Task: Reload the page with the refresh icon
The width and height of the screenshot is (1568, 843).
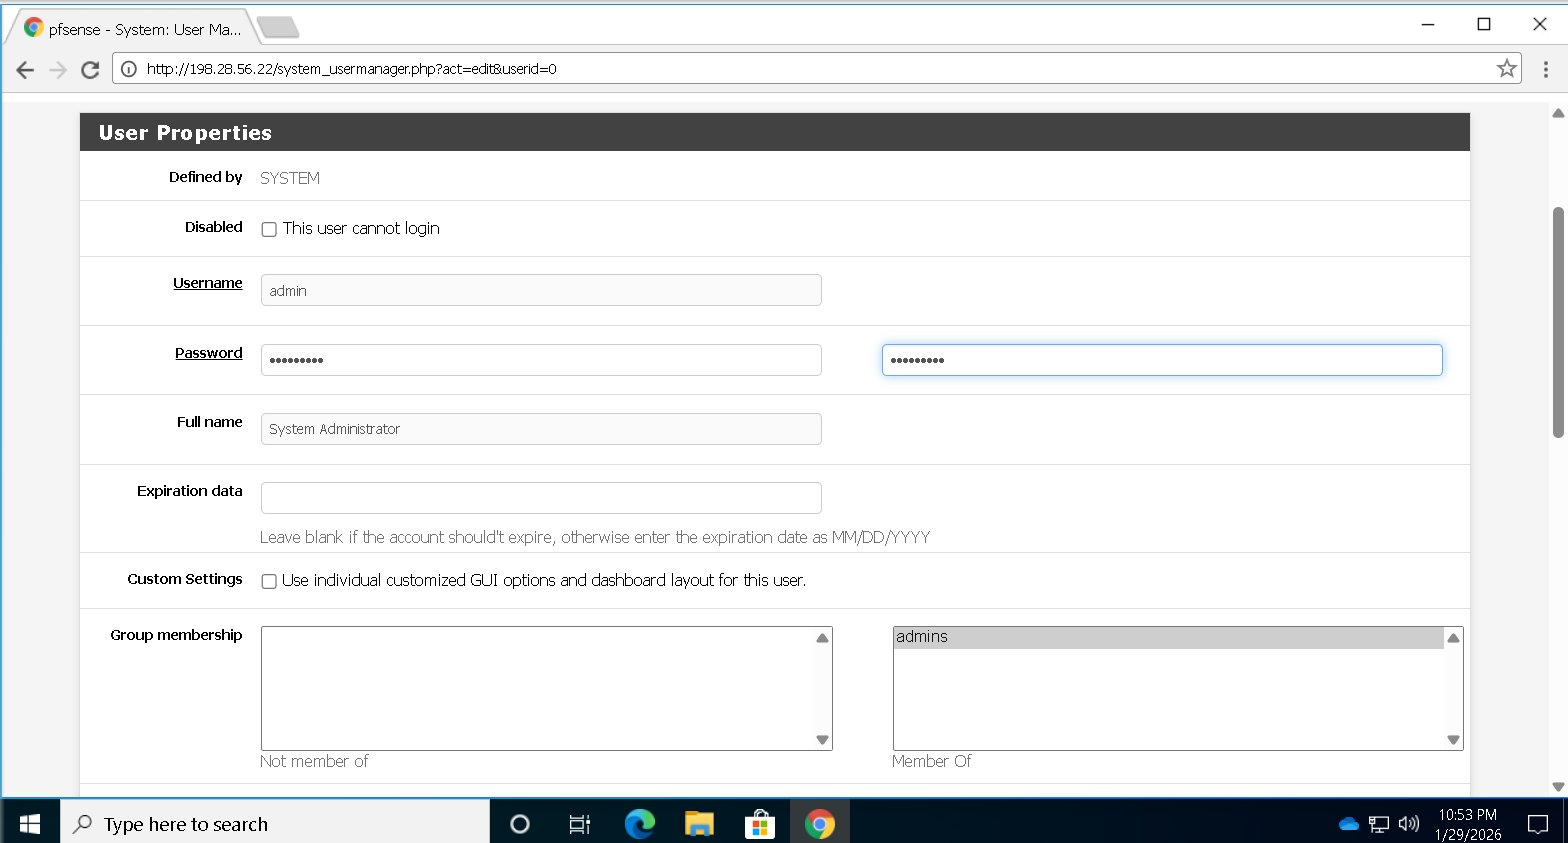Action: (x=90, y=69)
